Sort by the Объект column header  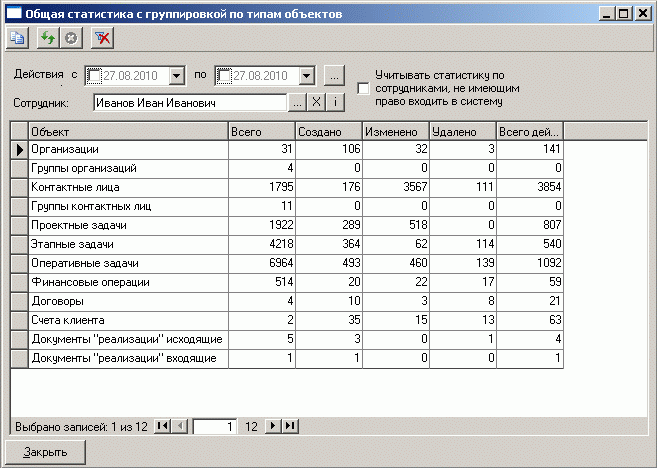tap(128, 132)
